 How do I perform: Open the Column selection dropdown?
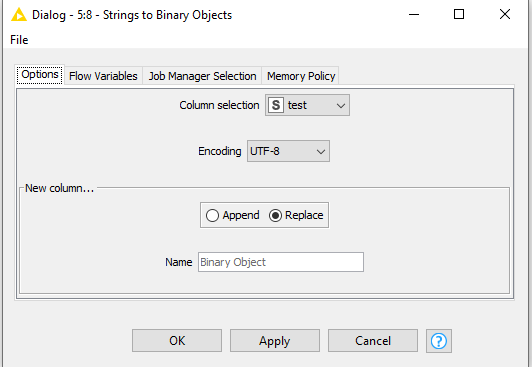coord(307,105)
